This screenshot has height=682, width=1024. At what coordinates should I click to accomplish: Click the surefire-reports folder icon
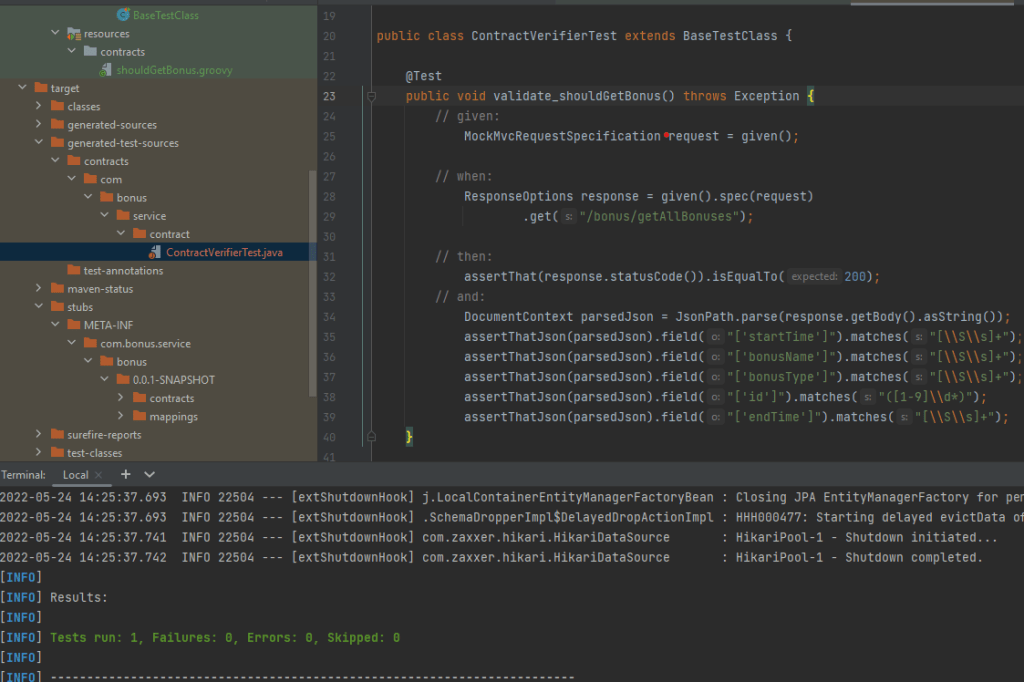point(58,435)
